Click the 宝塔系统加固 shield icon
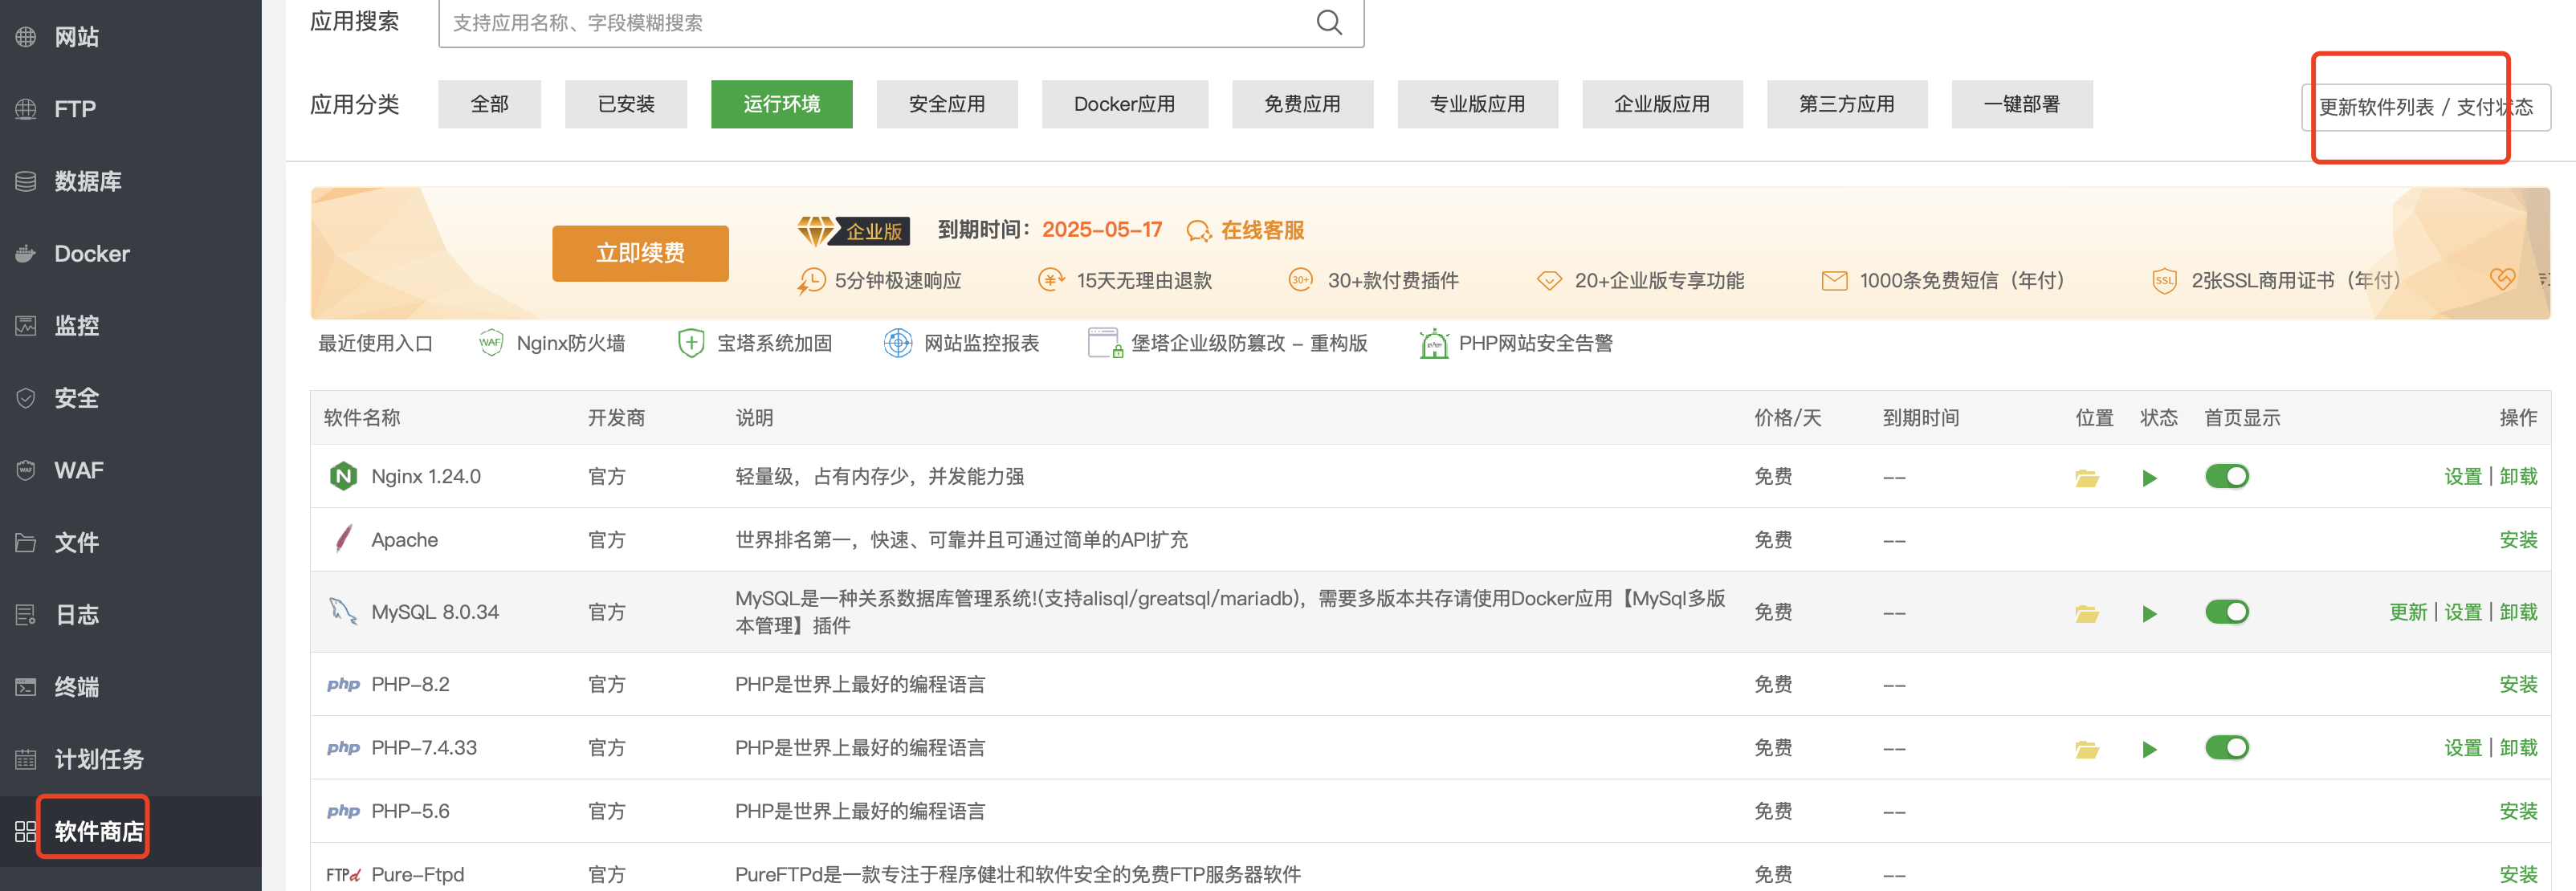This screenshot has height=891, width=2576. [x=690, y=343]
